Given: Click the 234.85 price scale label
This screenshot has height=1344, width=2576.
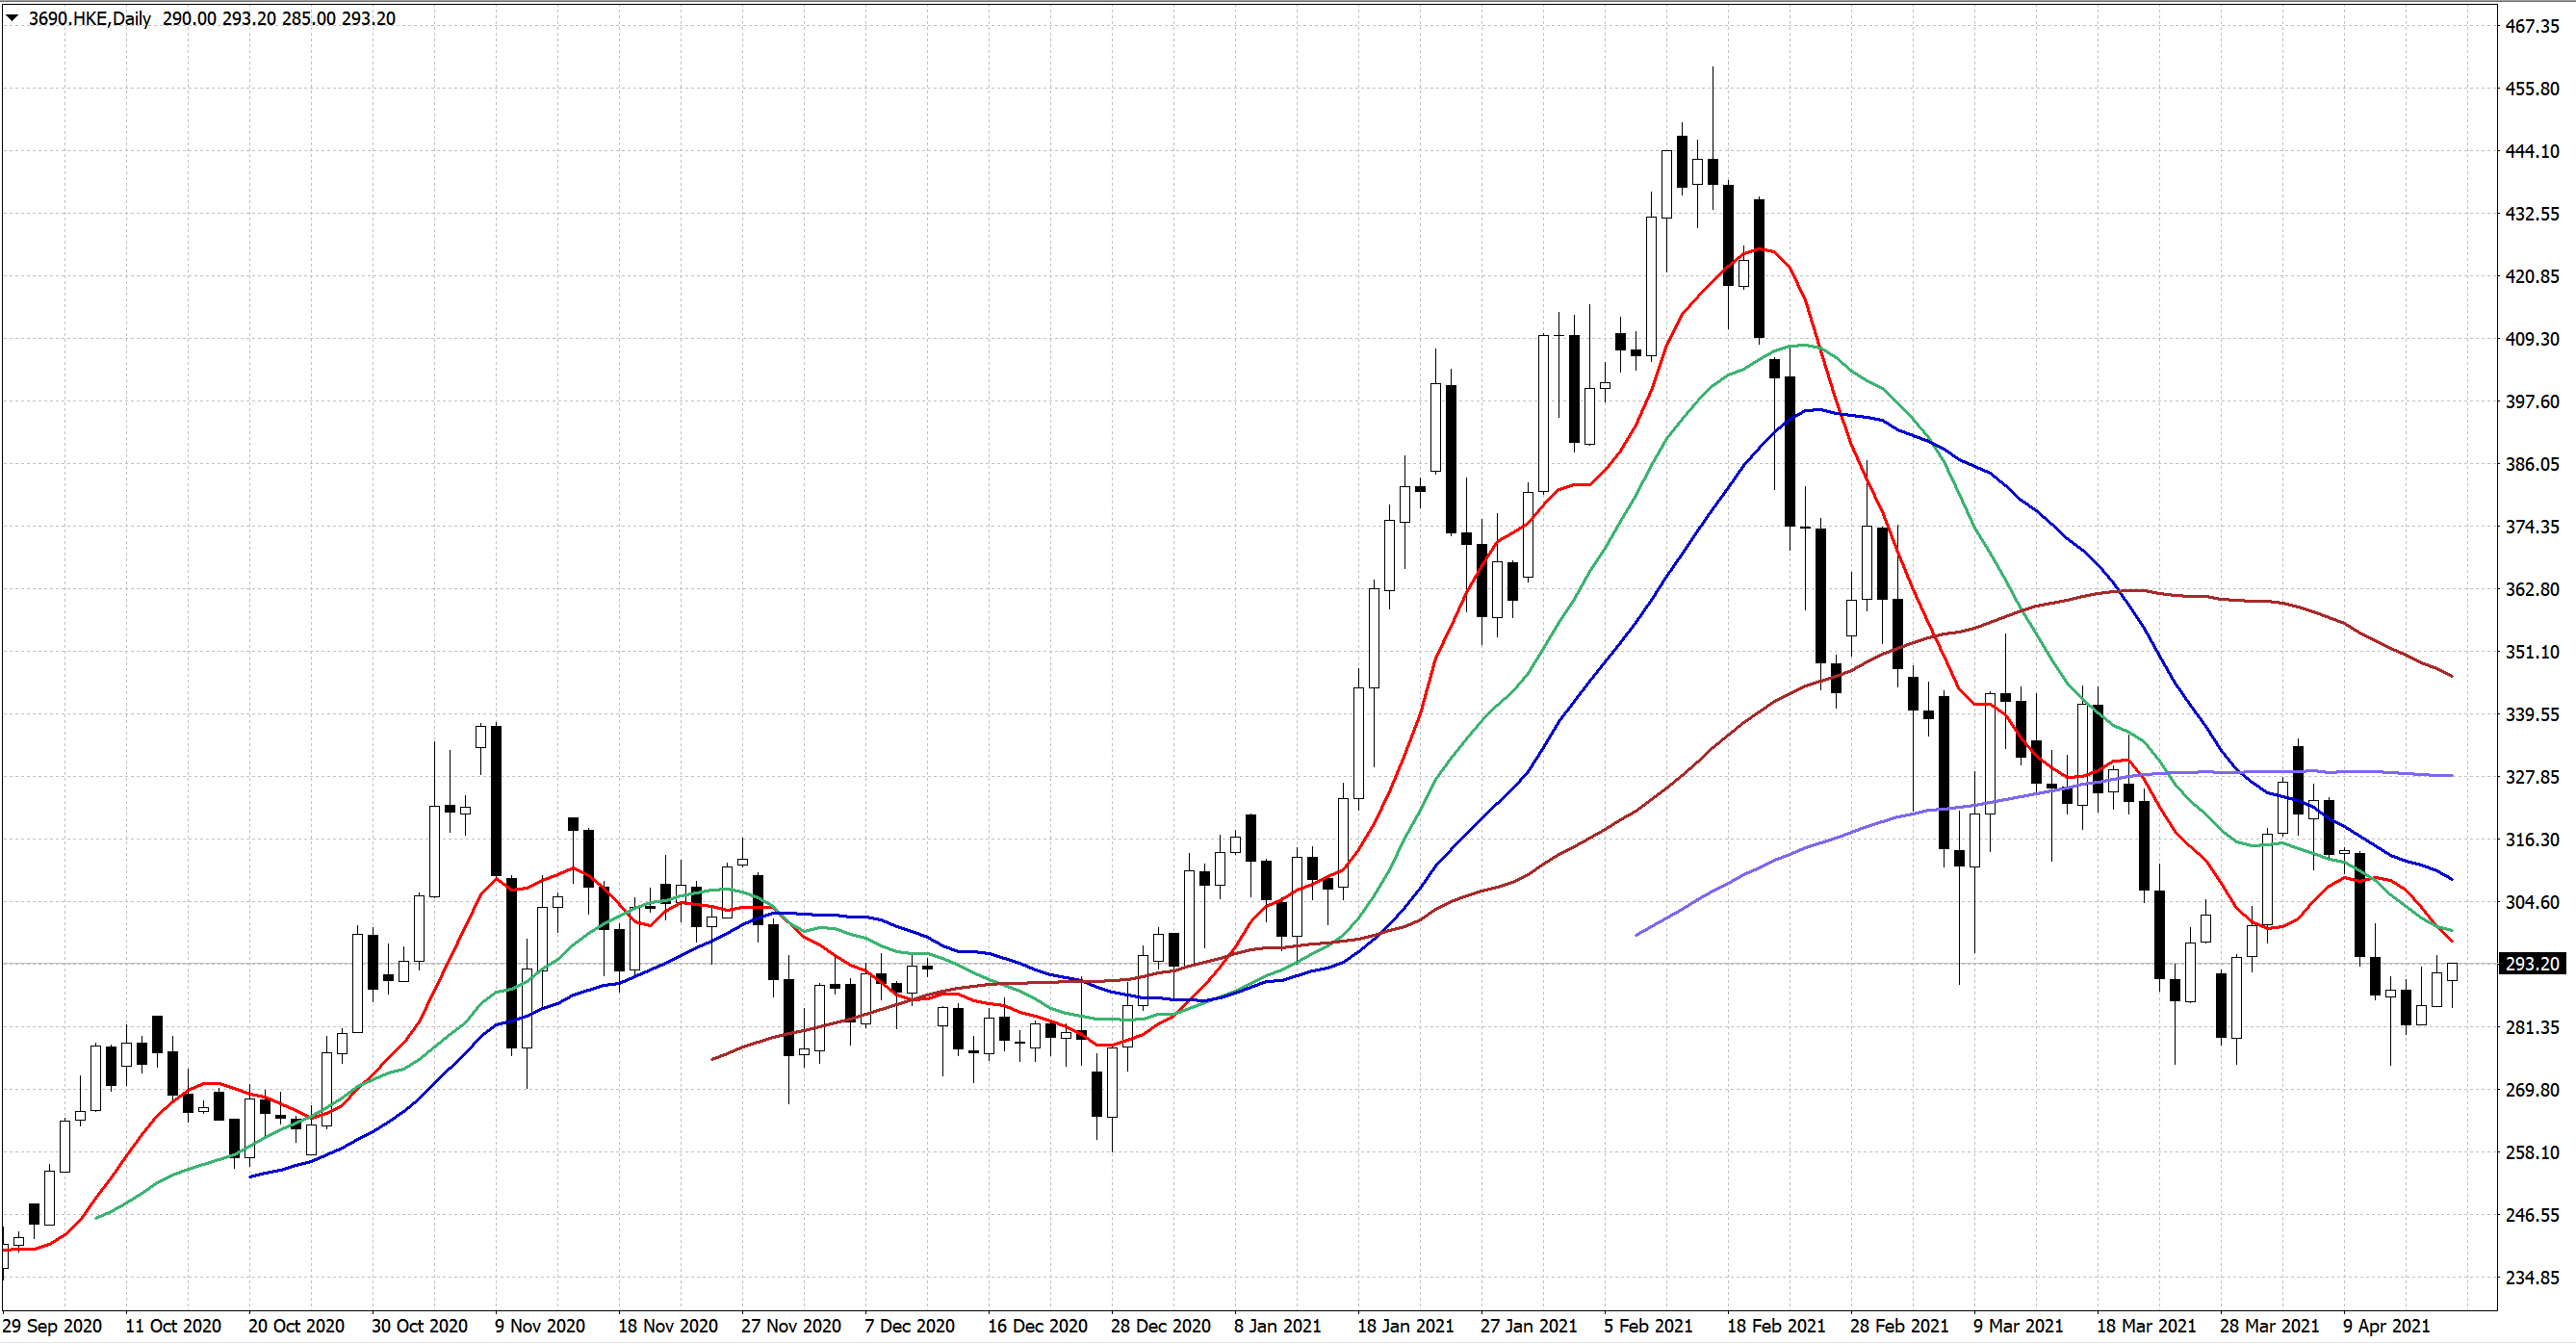Looking at the screenshot, I should [x=2531, y=1278].
